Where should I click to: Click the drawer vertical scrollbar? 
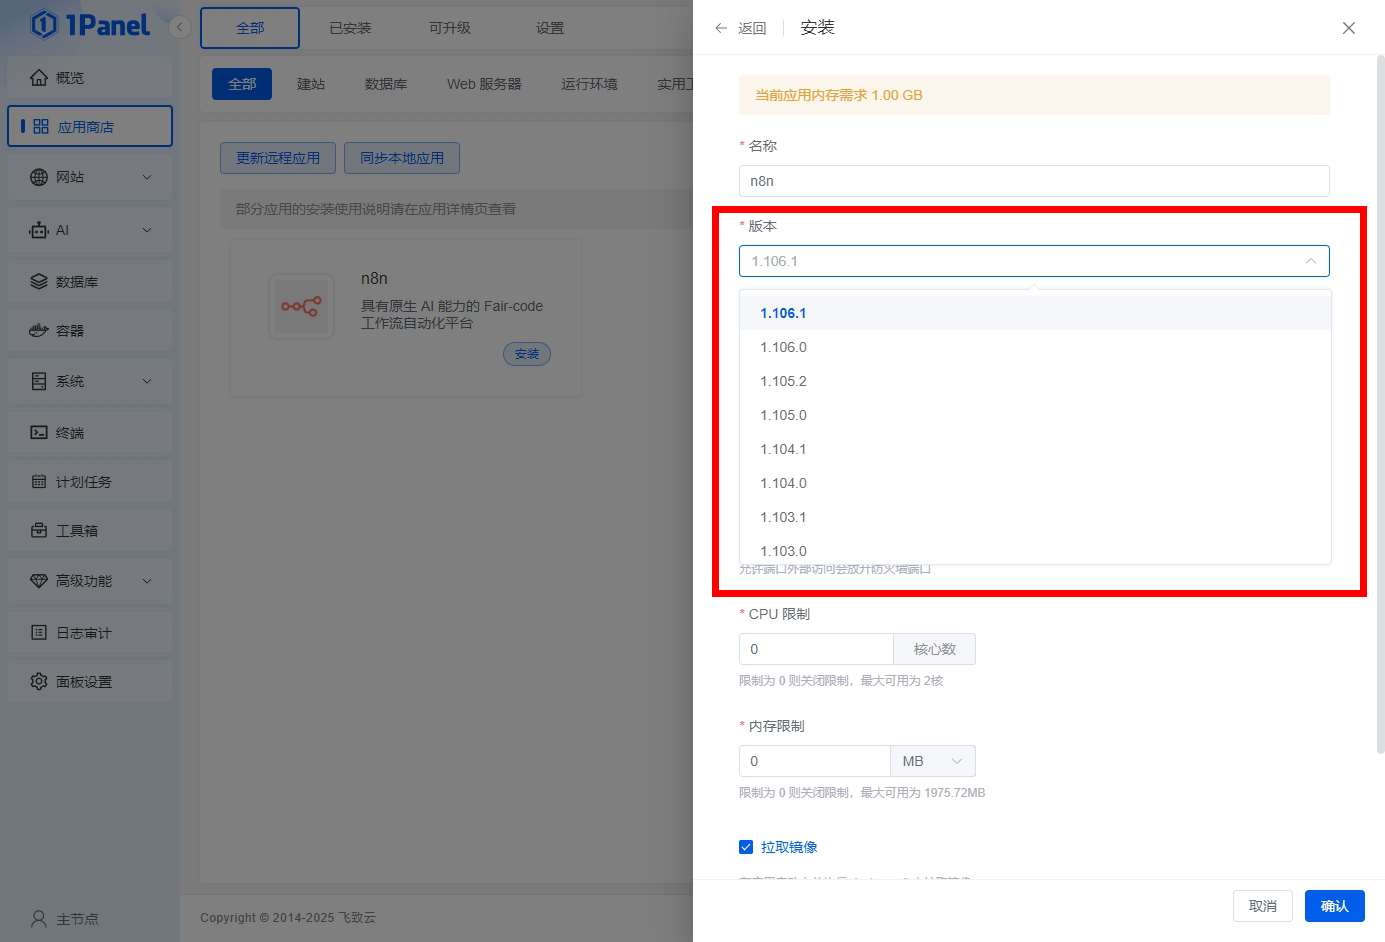(1381, 405)
